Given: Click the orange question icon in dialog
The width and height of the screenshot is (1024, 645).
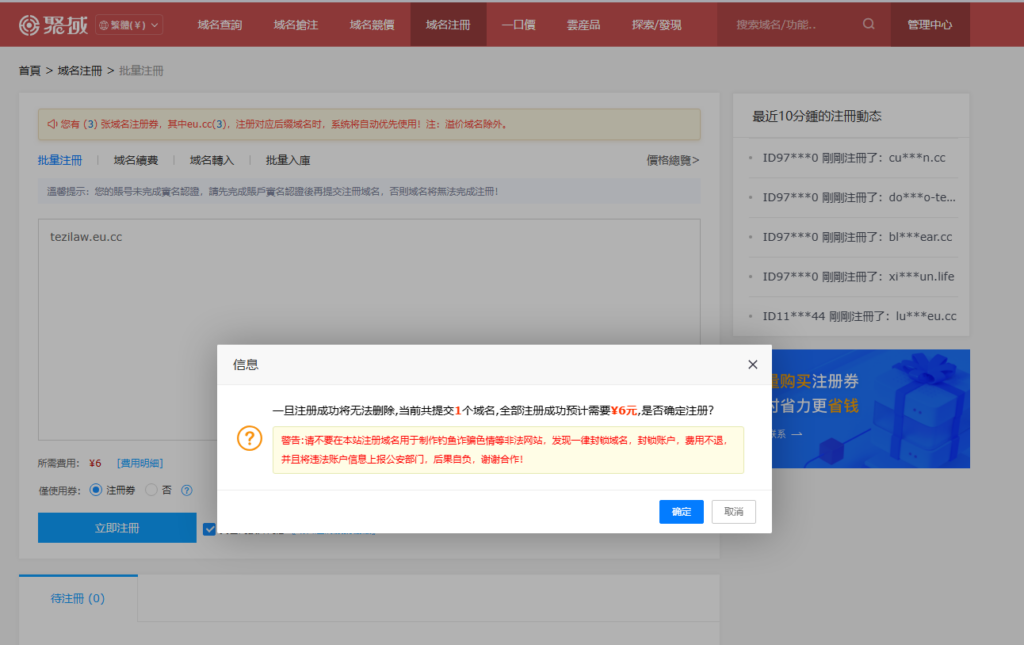Looking at the screenshot, I should pyautogui.click(x=249, y=438).
